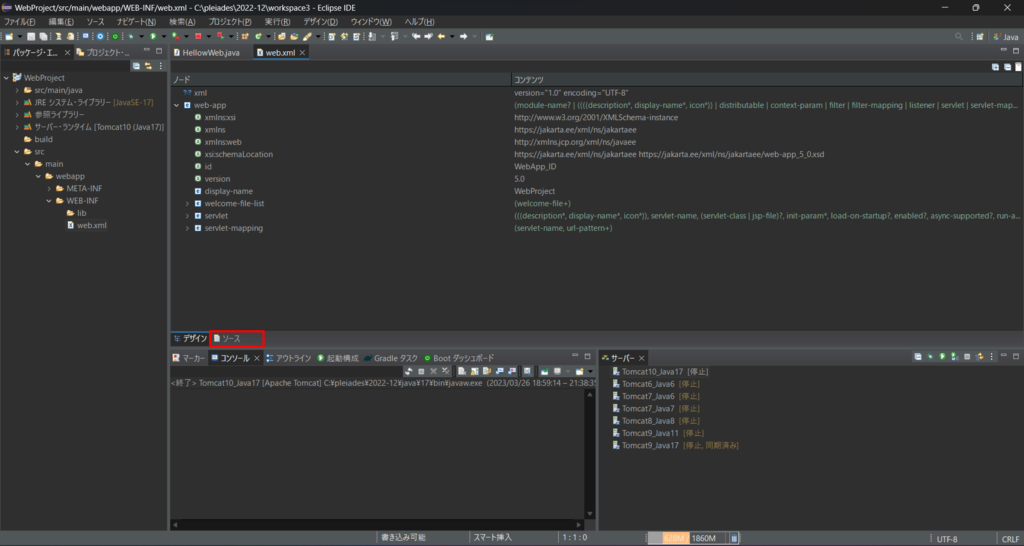Toggle Link with Editor in Package Explorer

pyautogui.click(x=149, y=66)
